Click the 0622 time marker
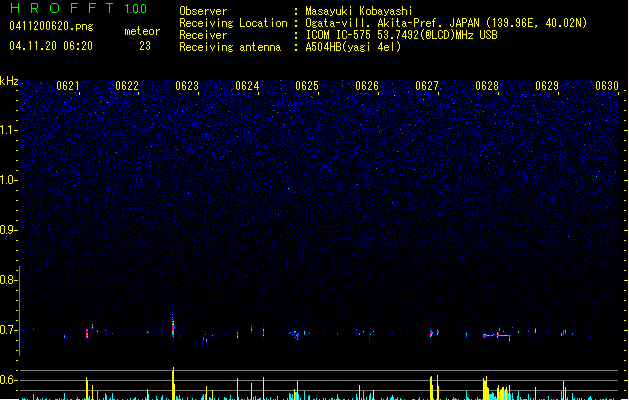The width and height of the screenshot is (629, 400). [x=127, y=86]
